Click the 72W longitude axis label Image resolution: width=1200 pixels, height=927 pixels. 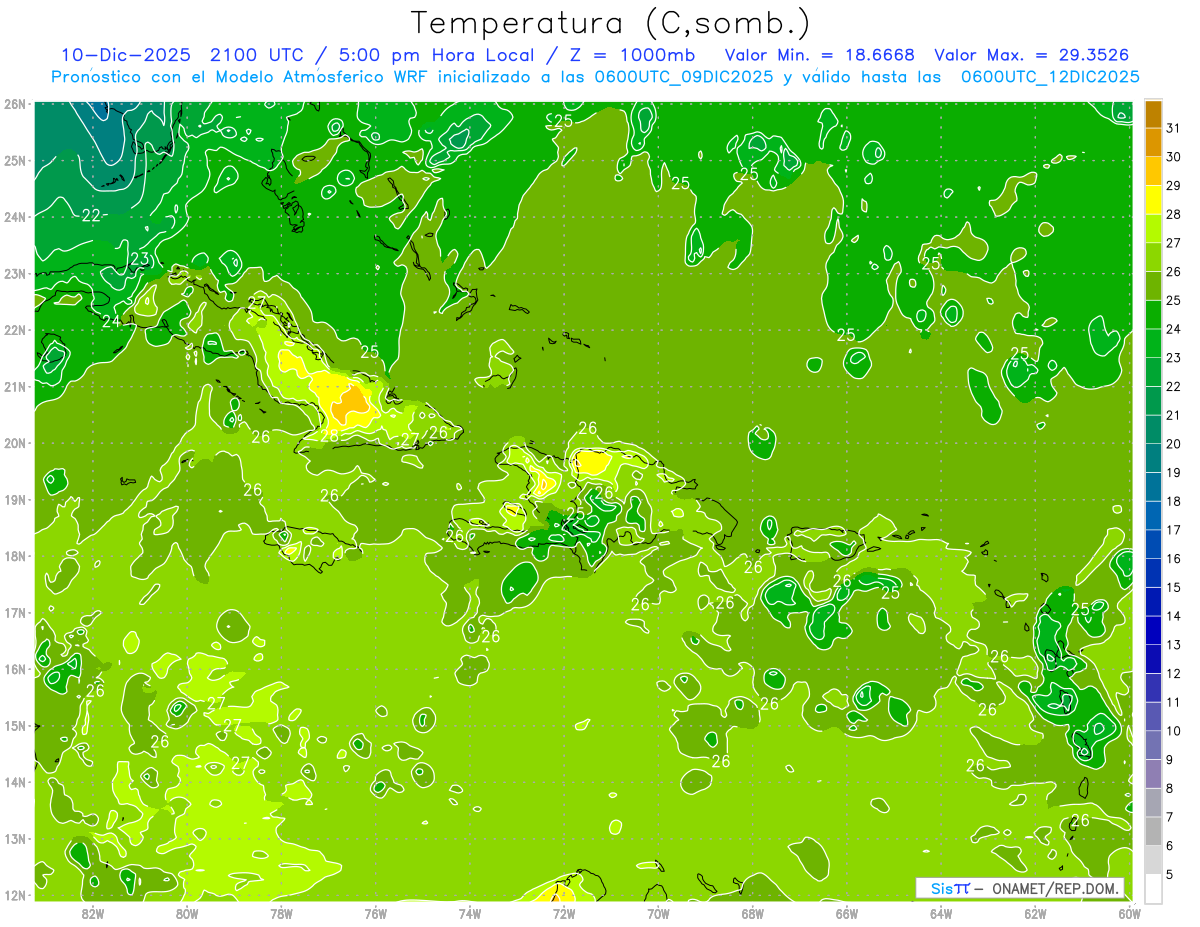563,913
